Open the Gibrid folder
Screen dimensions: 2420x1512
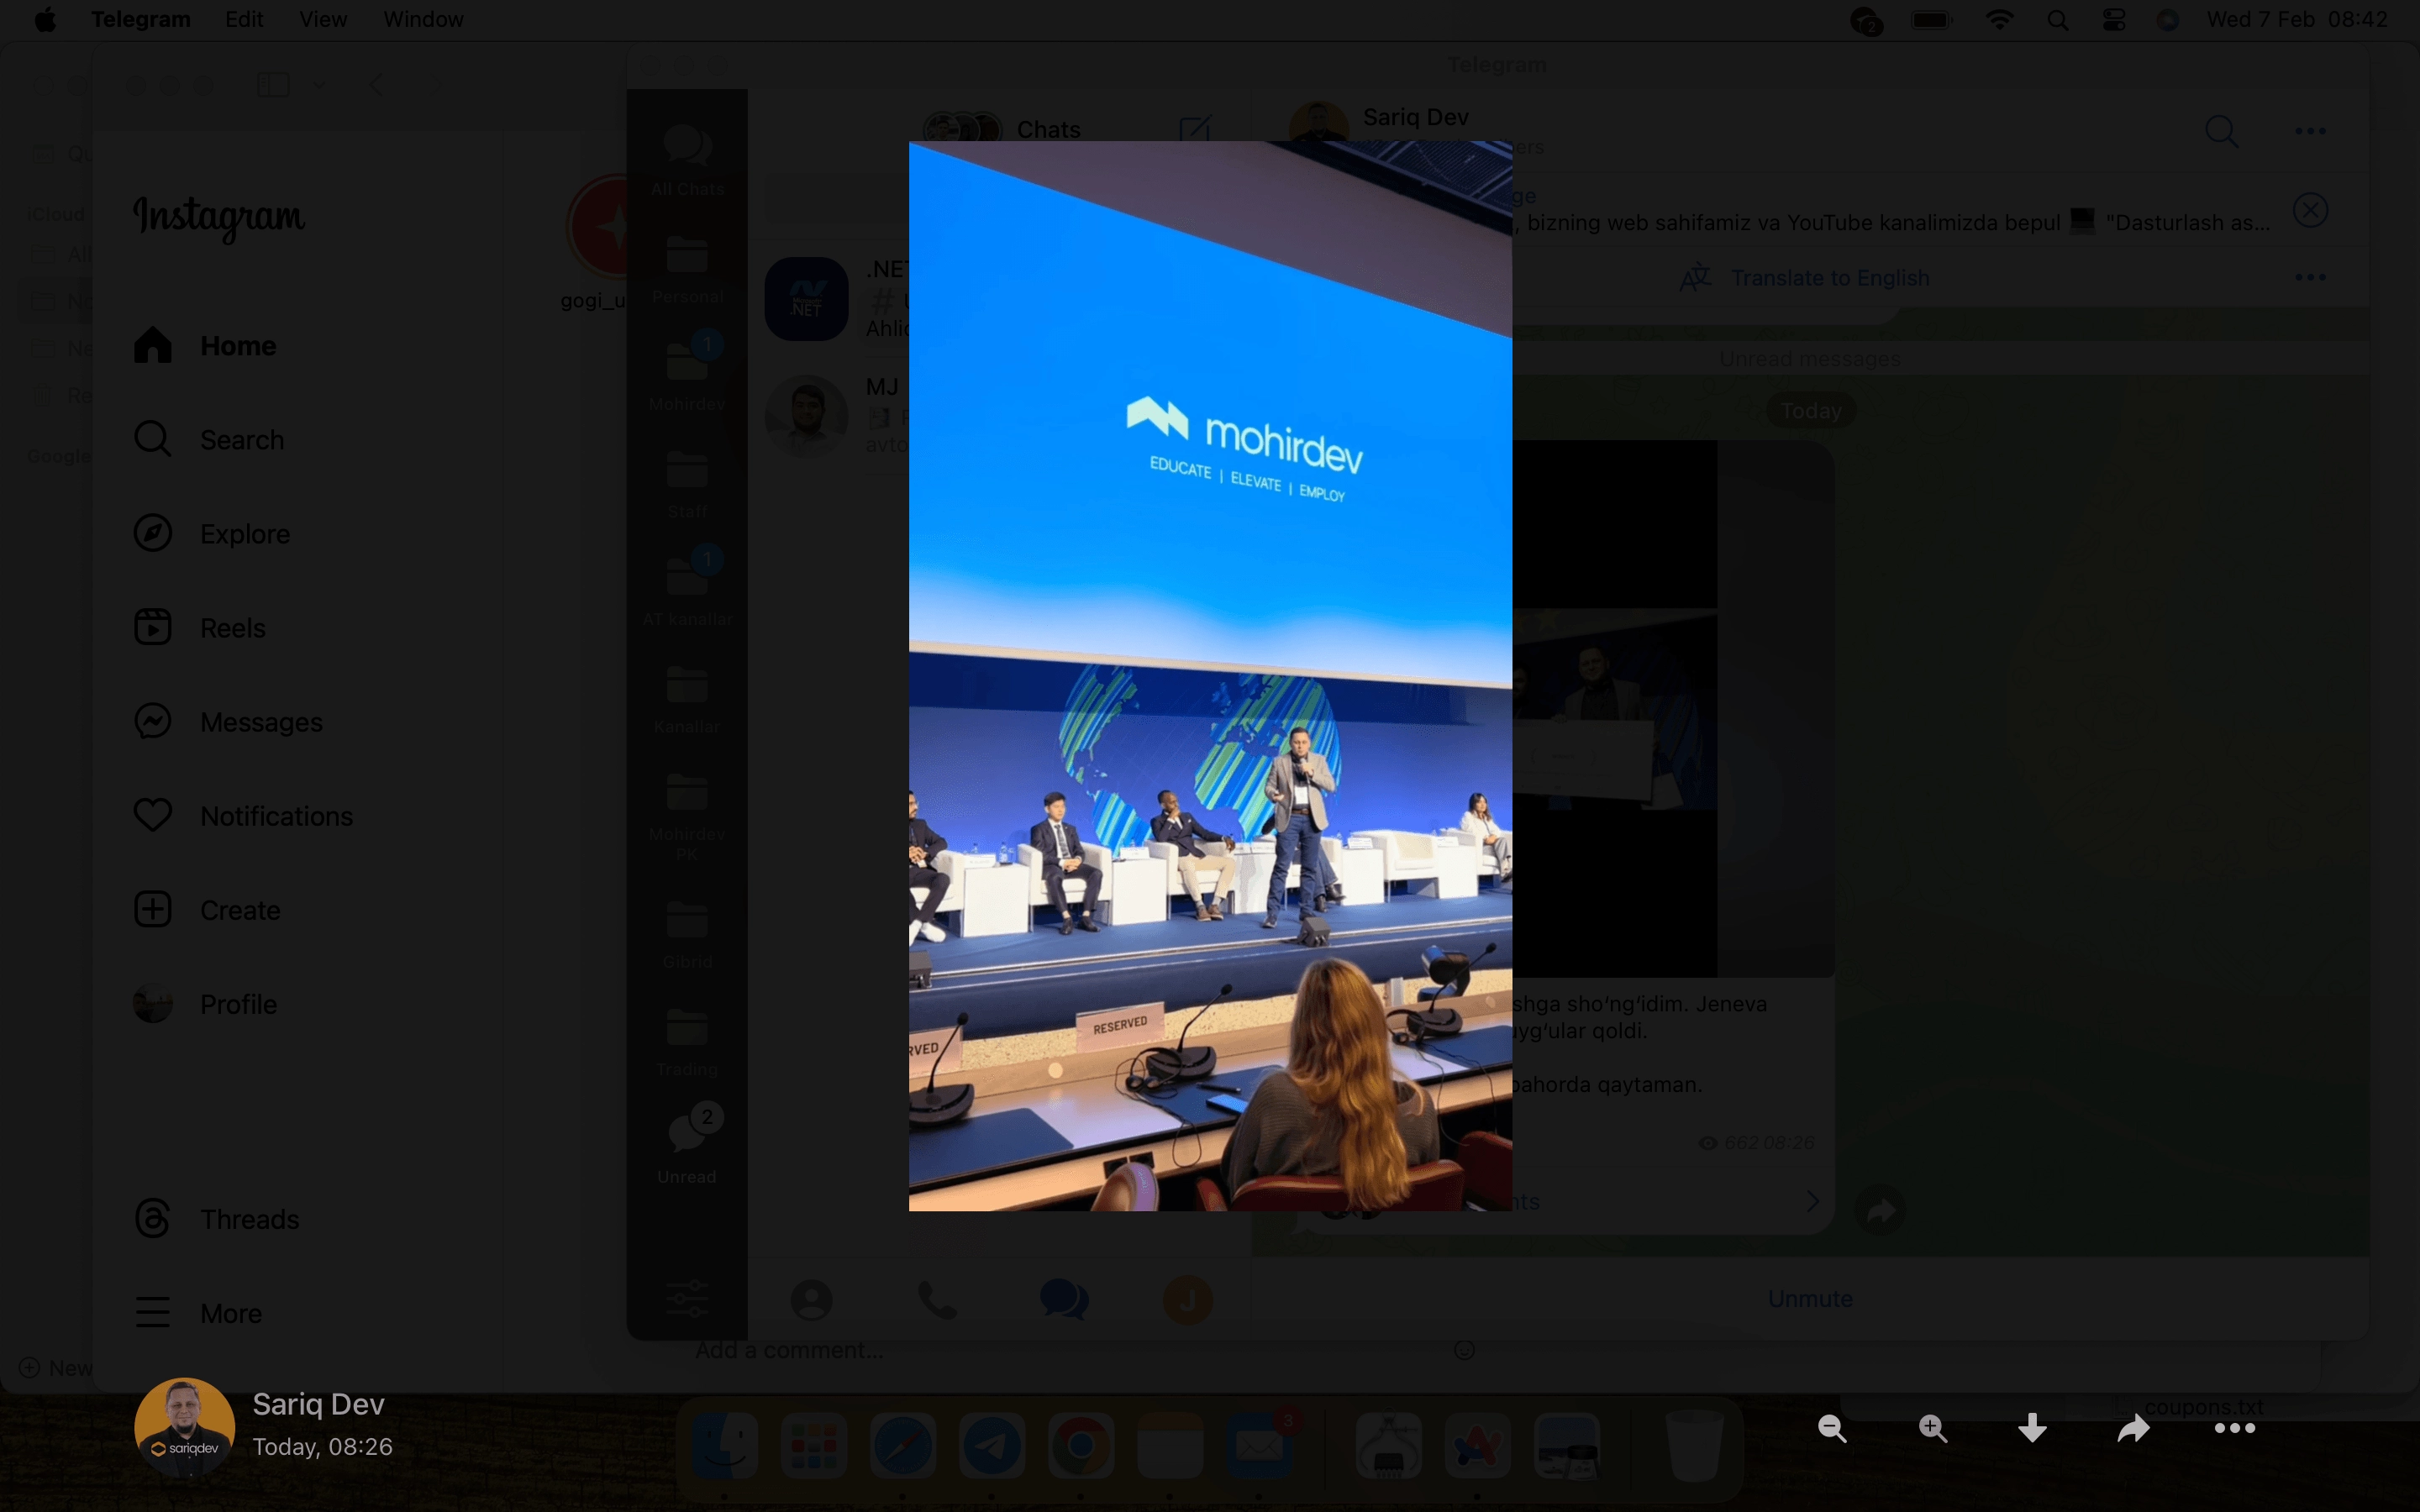(687, 934)
